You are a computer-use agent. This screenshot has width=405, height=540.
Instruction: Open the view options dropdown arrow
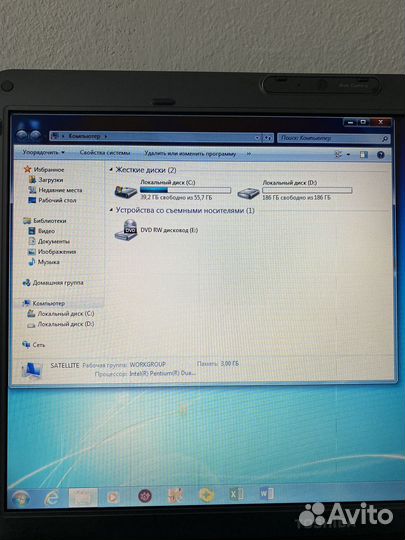coord(348,155)
